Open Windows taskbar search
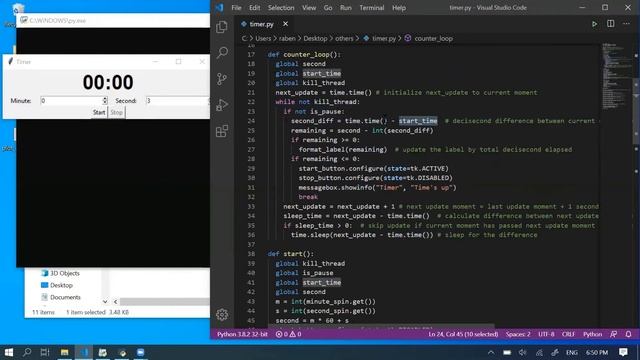The height and width of the screenshot is (360, 640). pos(27,352)
